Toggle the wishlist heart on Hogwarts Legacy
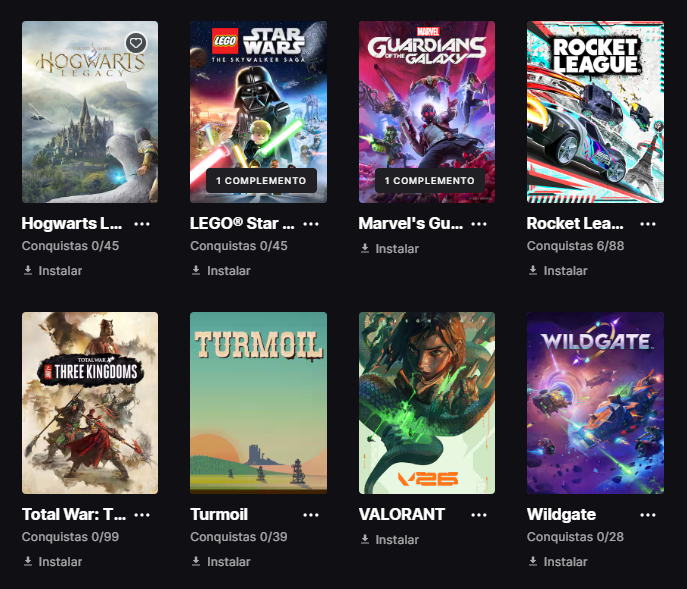This screenshot has width=687, height=589. pyautogui.click(x=137, y=43)
